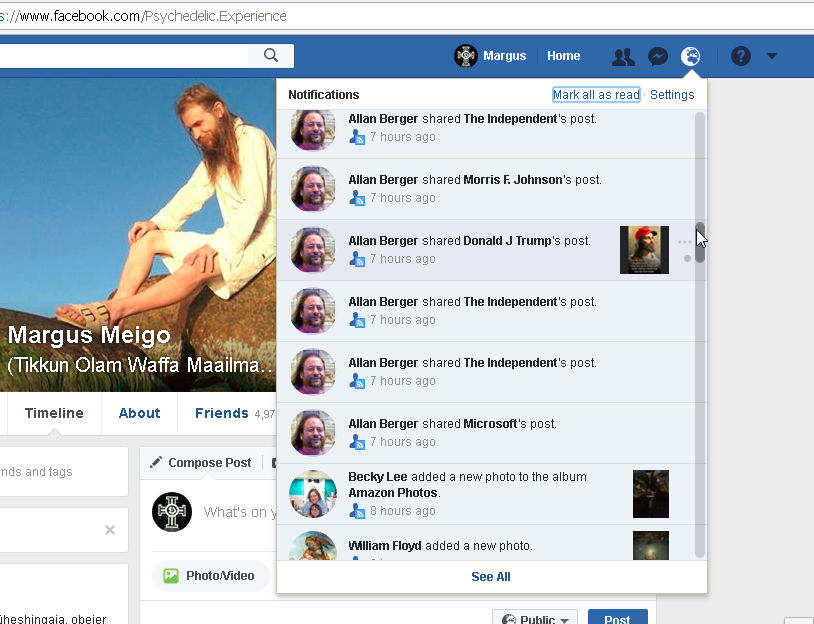Open the Friend Requests icon
Image resolution: width=814 pixels, height=624 pixels.
[623, 56]
